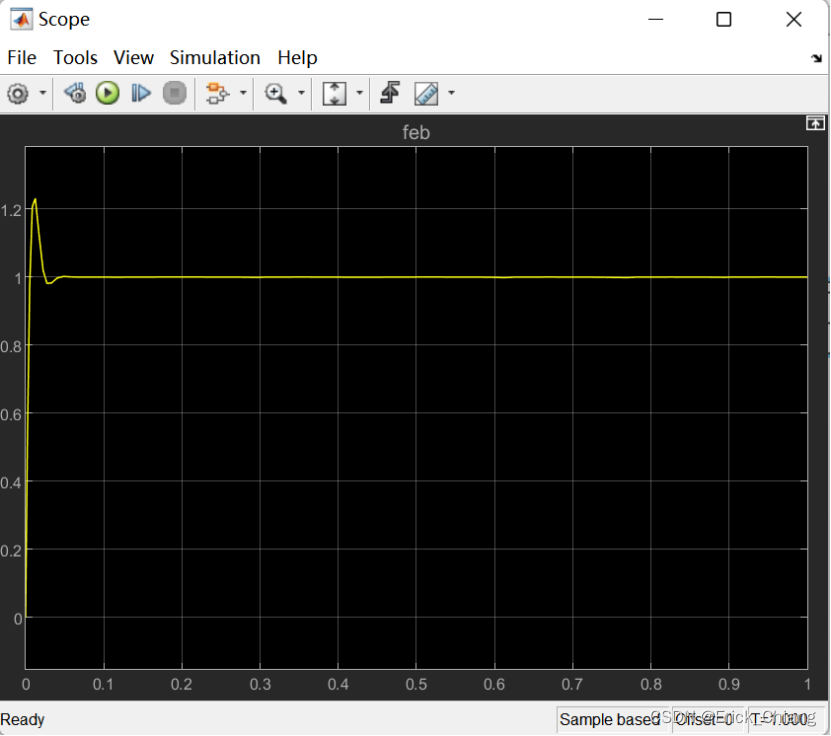This screenshot has height=736, width=831.
Task: Click the 1.2 y-axis tick label
Action: 11,211
